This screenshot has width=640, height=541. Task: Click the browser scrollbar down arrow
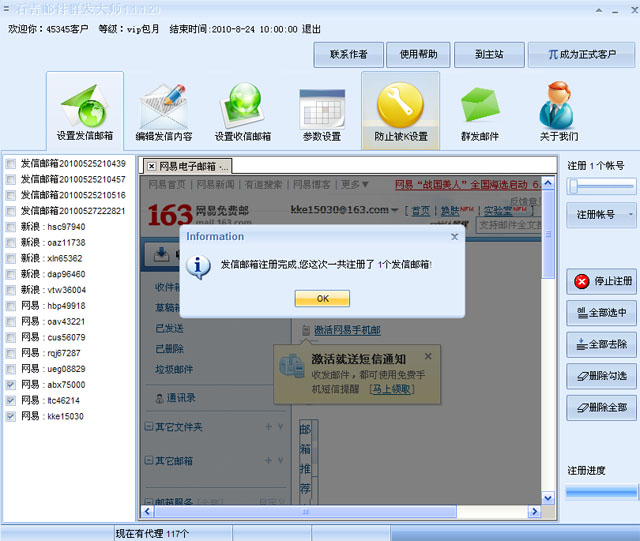(548, 498)
